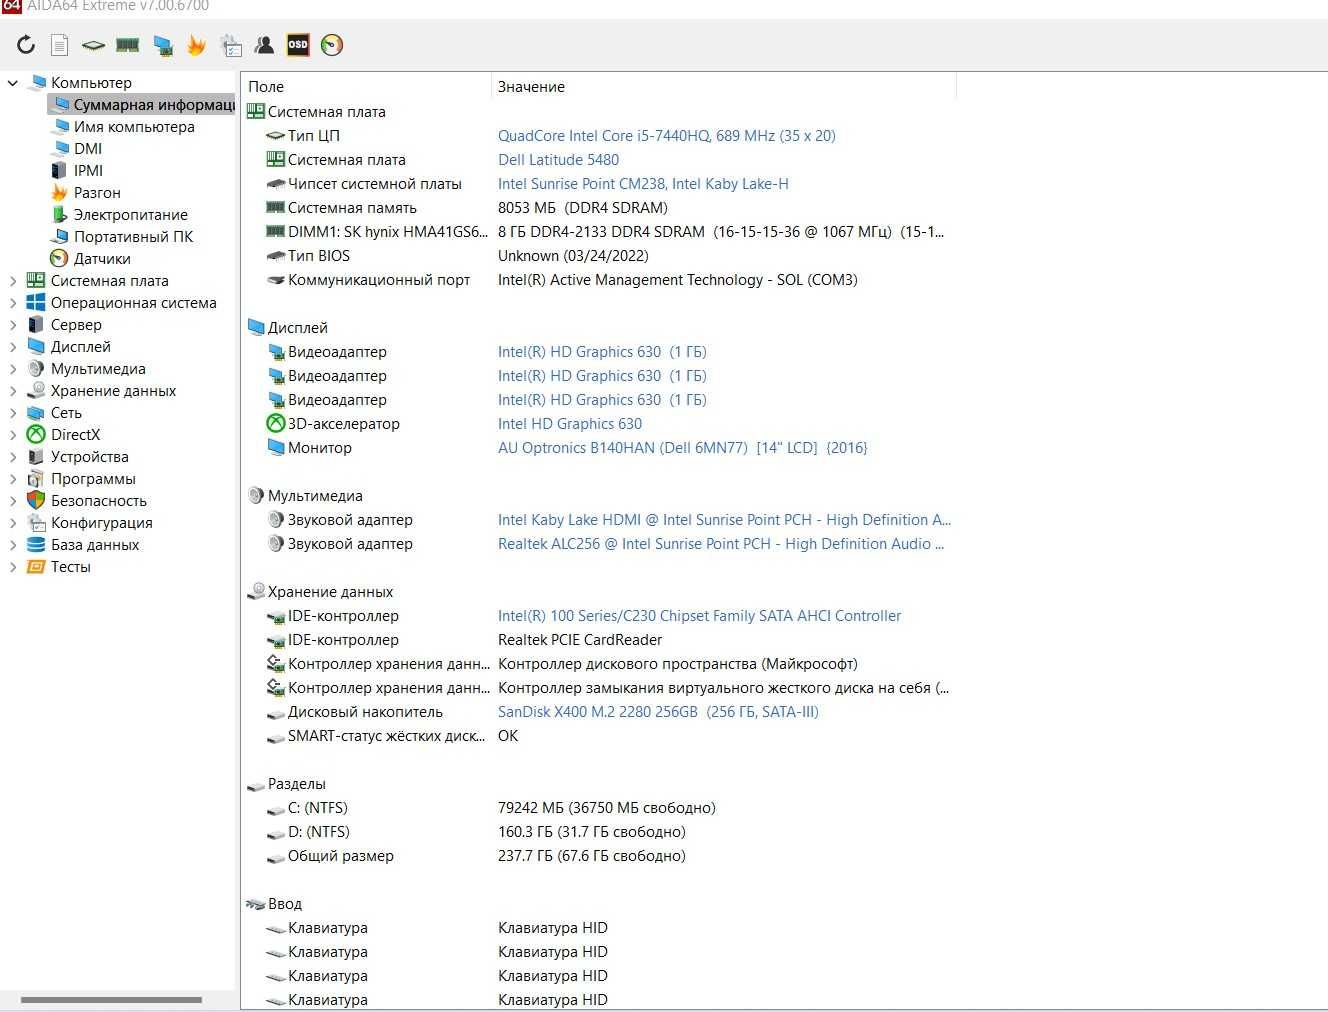Click the Общий размер row
This screenshot has height=1012, width=1328.
point(600,856)
